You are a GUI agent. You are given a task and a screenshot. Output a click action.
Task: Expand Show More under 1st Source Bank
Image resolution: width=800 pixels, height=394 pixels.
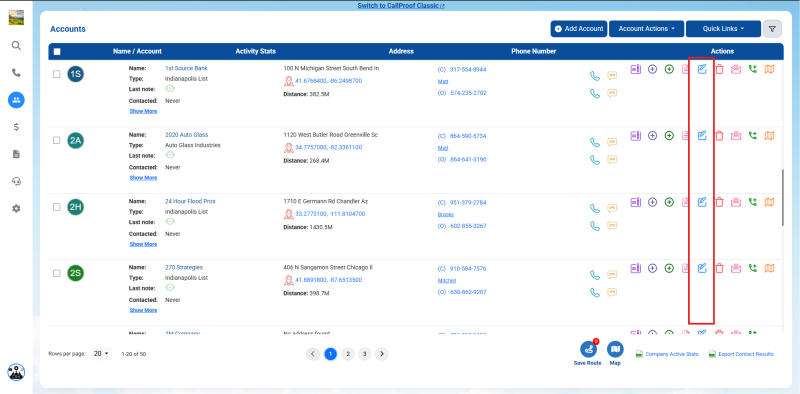tap(143, 111)
